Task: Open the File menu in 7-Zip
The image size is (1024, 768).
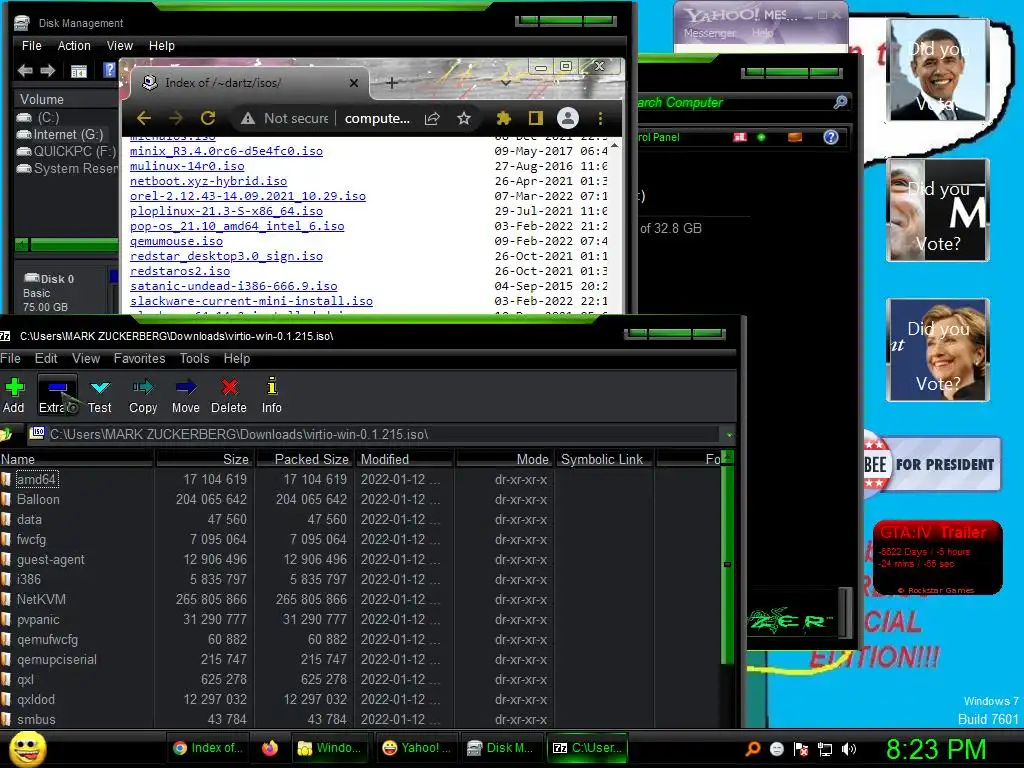Action: (10, 359)
